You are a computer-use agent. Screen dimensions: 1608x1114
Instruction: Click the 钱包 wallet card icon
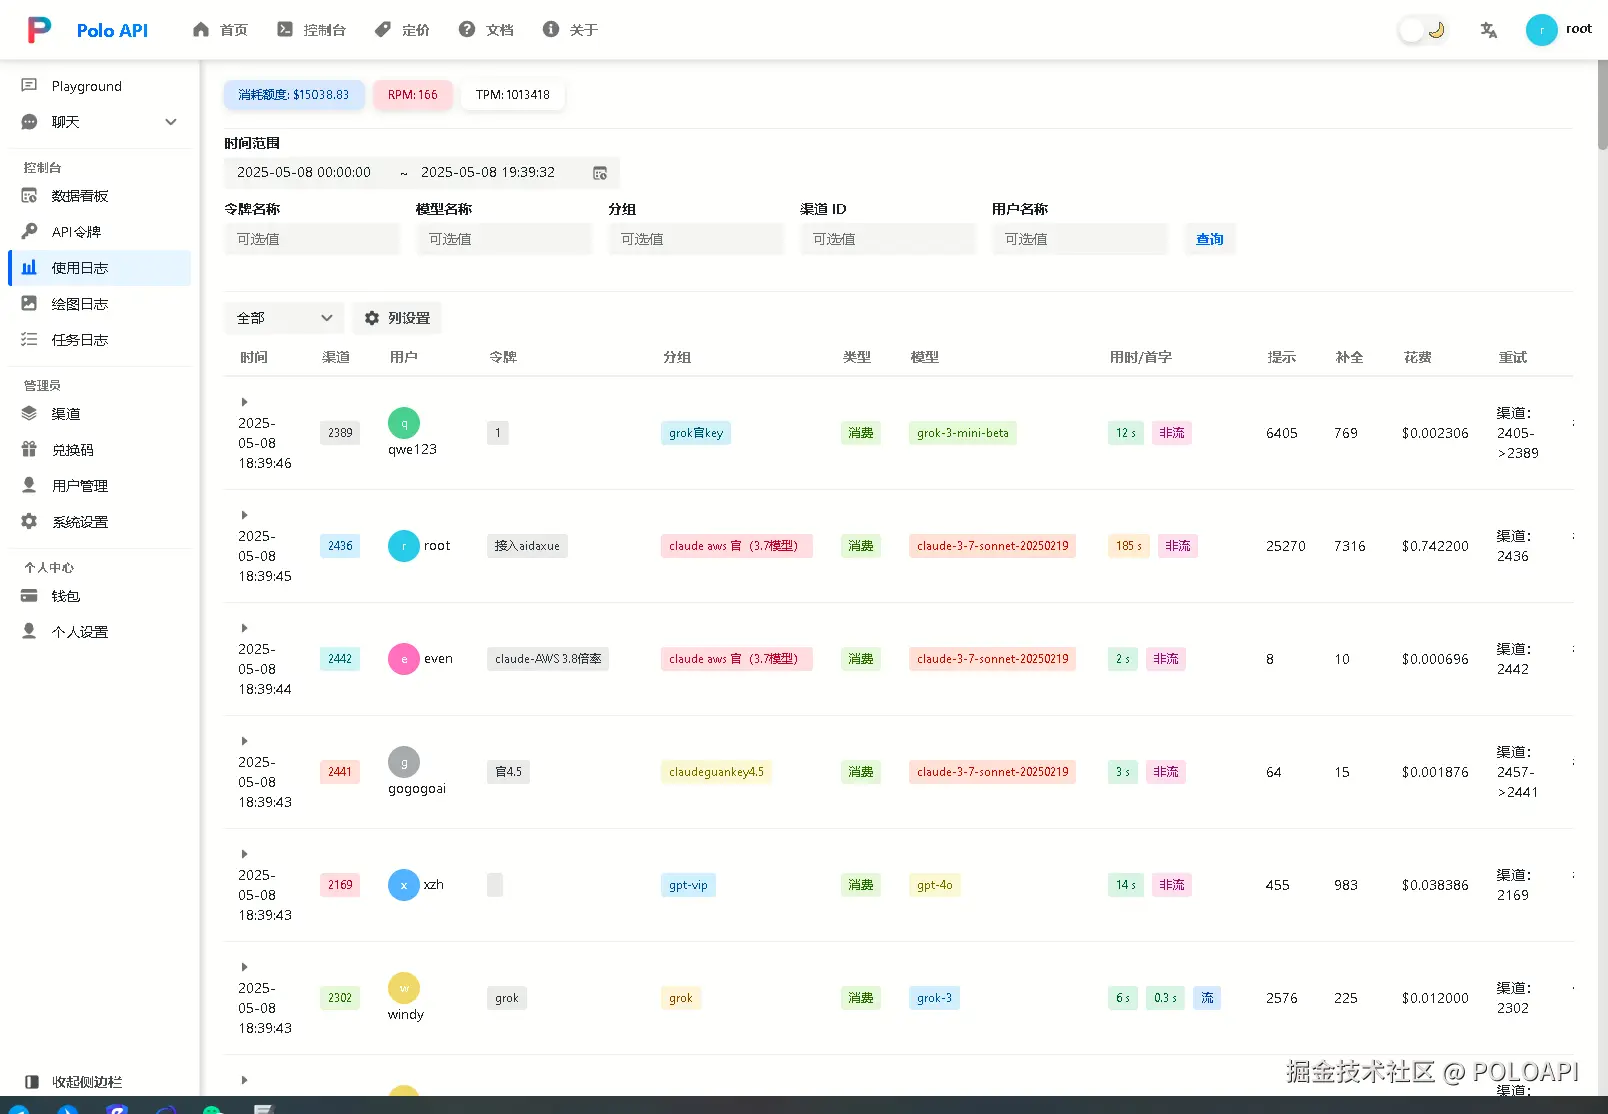(29, 596)
